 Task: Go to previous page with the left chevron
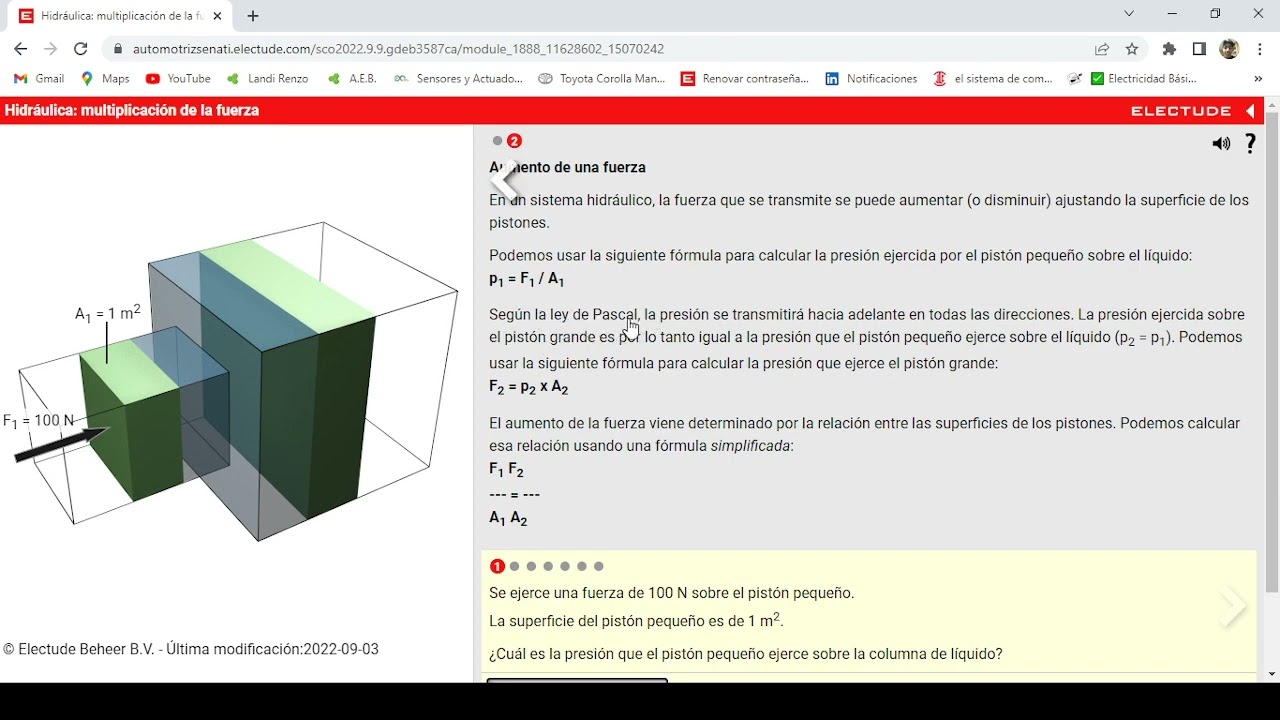(506, 182)
